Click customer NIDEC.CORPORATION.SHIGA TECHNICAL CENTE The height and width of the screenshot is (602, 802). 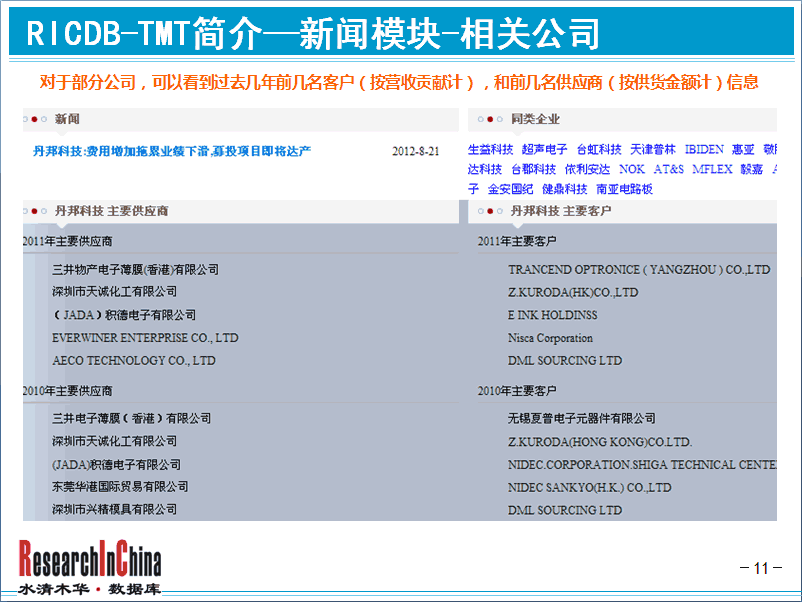[642, 465]
